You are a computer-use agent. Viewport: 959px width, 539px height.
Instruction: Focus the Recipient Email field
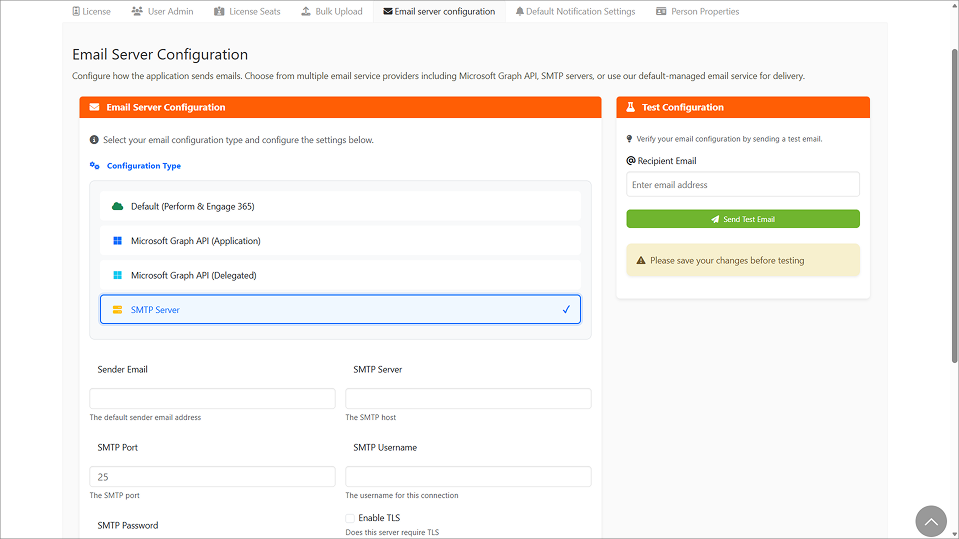click(743, 185)
